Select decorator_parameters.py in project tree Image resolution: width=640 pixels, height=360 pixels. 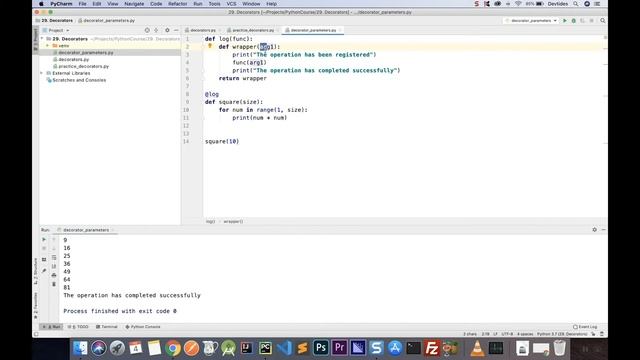pos(86,53)
